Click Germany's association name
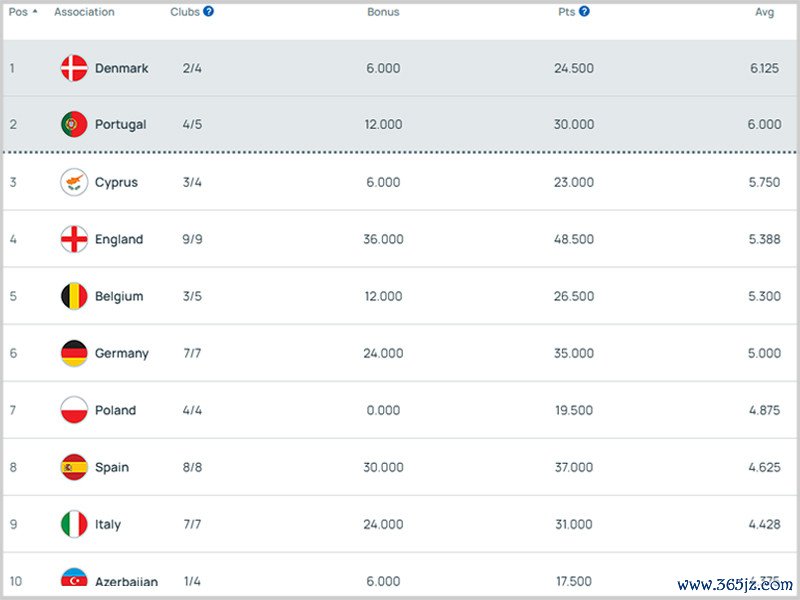The image size is (800, 600). (122, 354)
